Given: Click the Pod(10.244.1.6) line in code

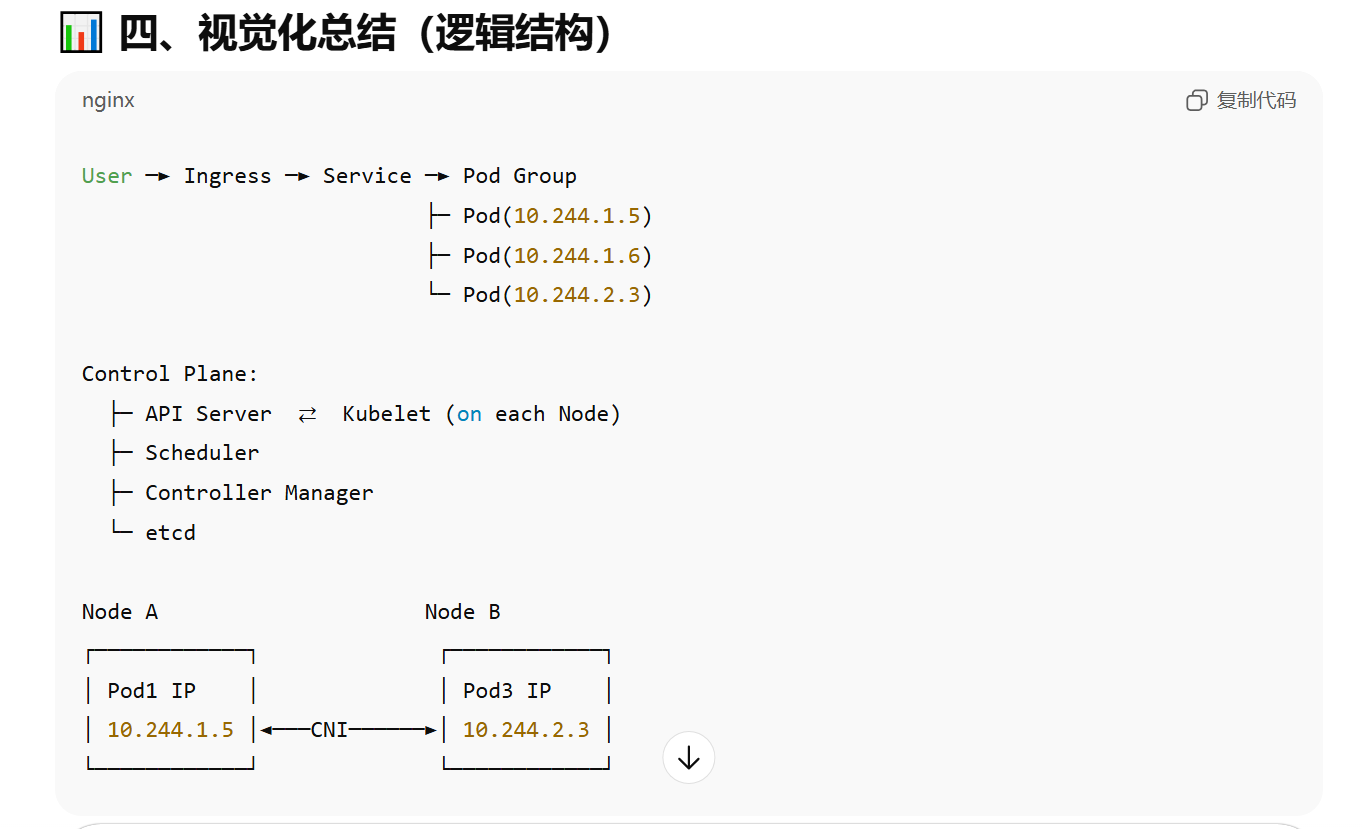Looking at the screenshot, I should coord(557,256).
